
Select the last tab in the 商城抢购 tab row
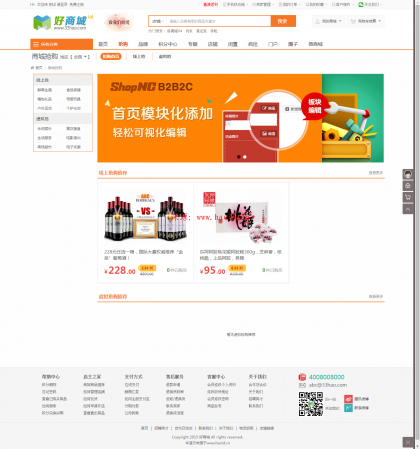pyautogui.click(x=165, y=57)
